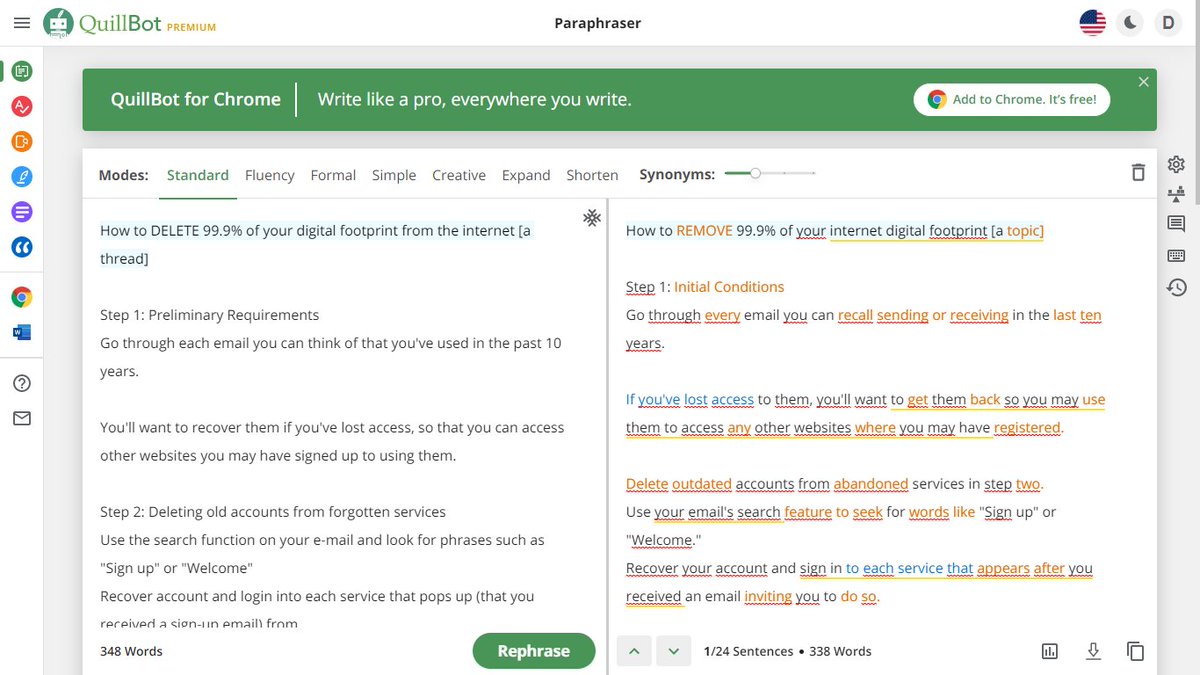
Task: Open the Paraphraser tool in sidebar
Action: [21, 71]
